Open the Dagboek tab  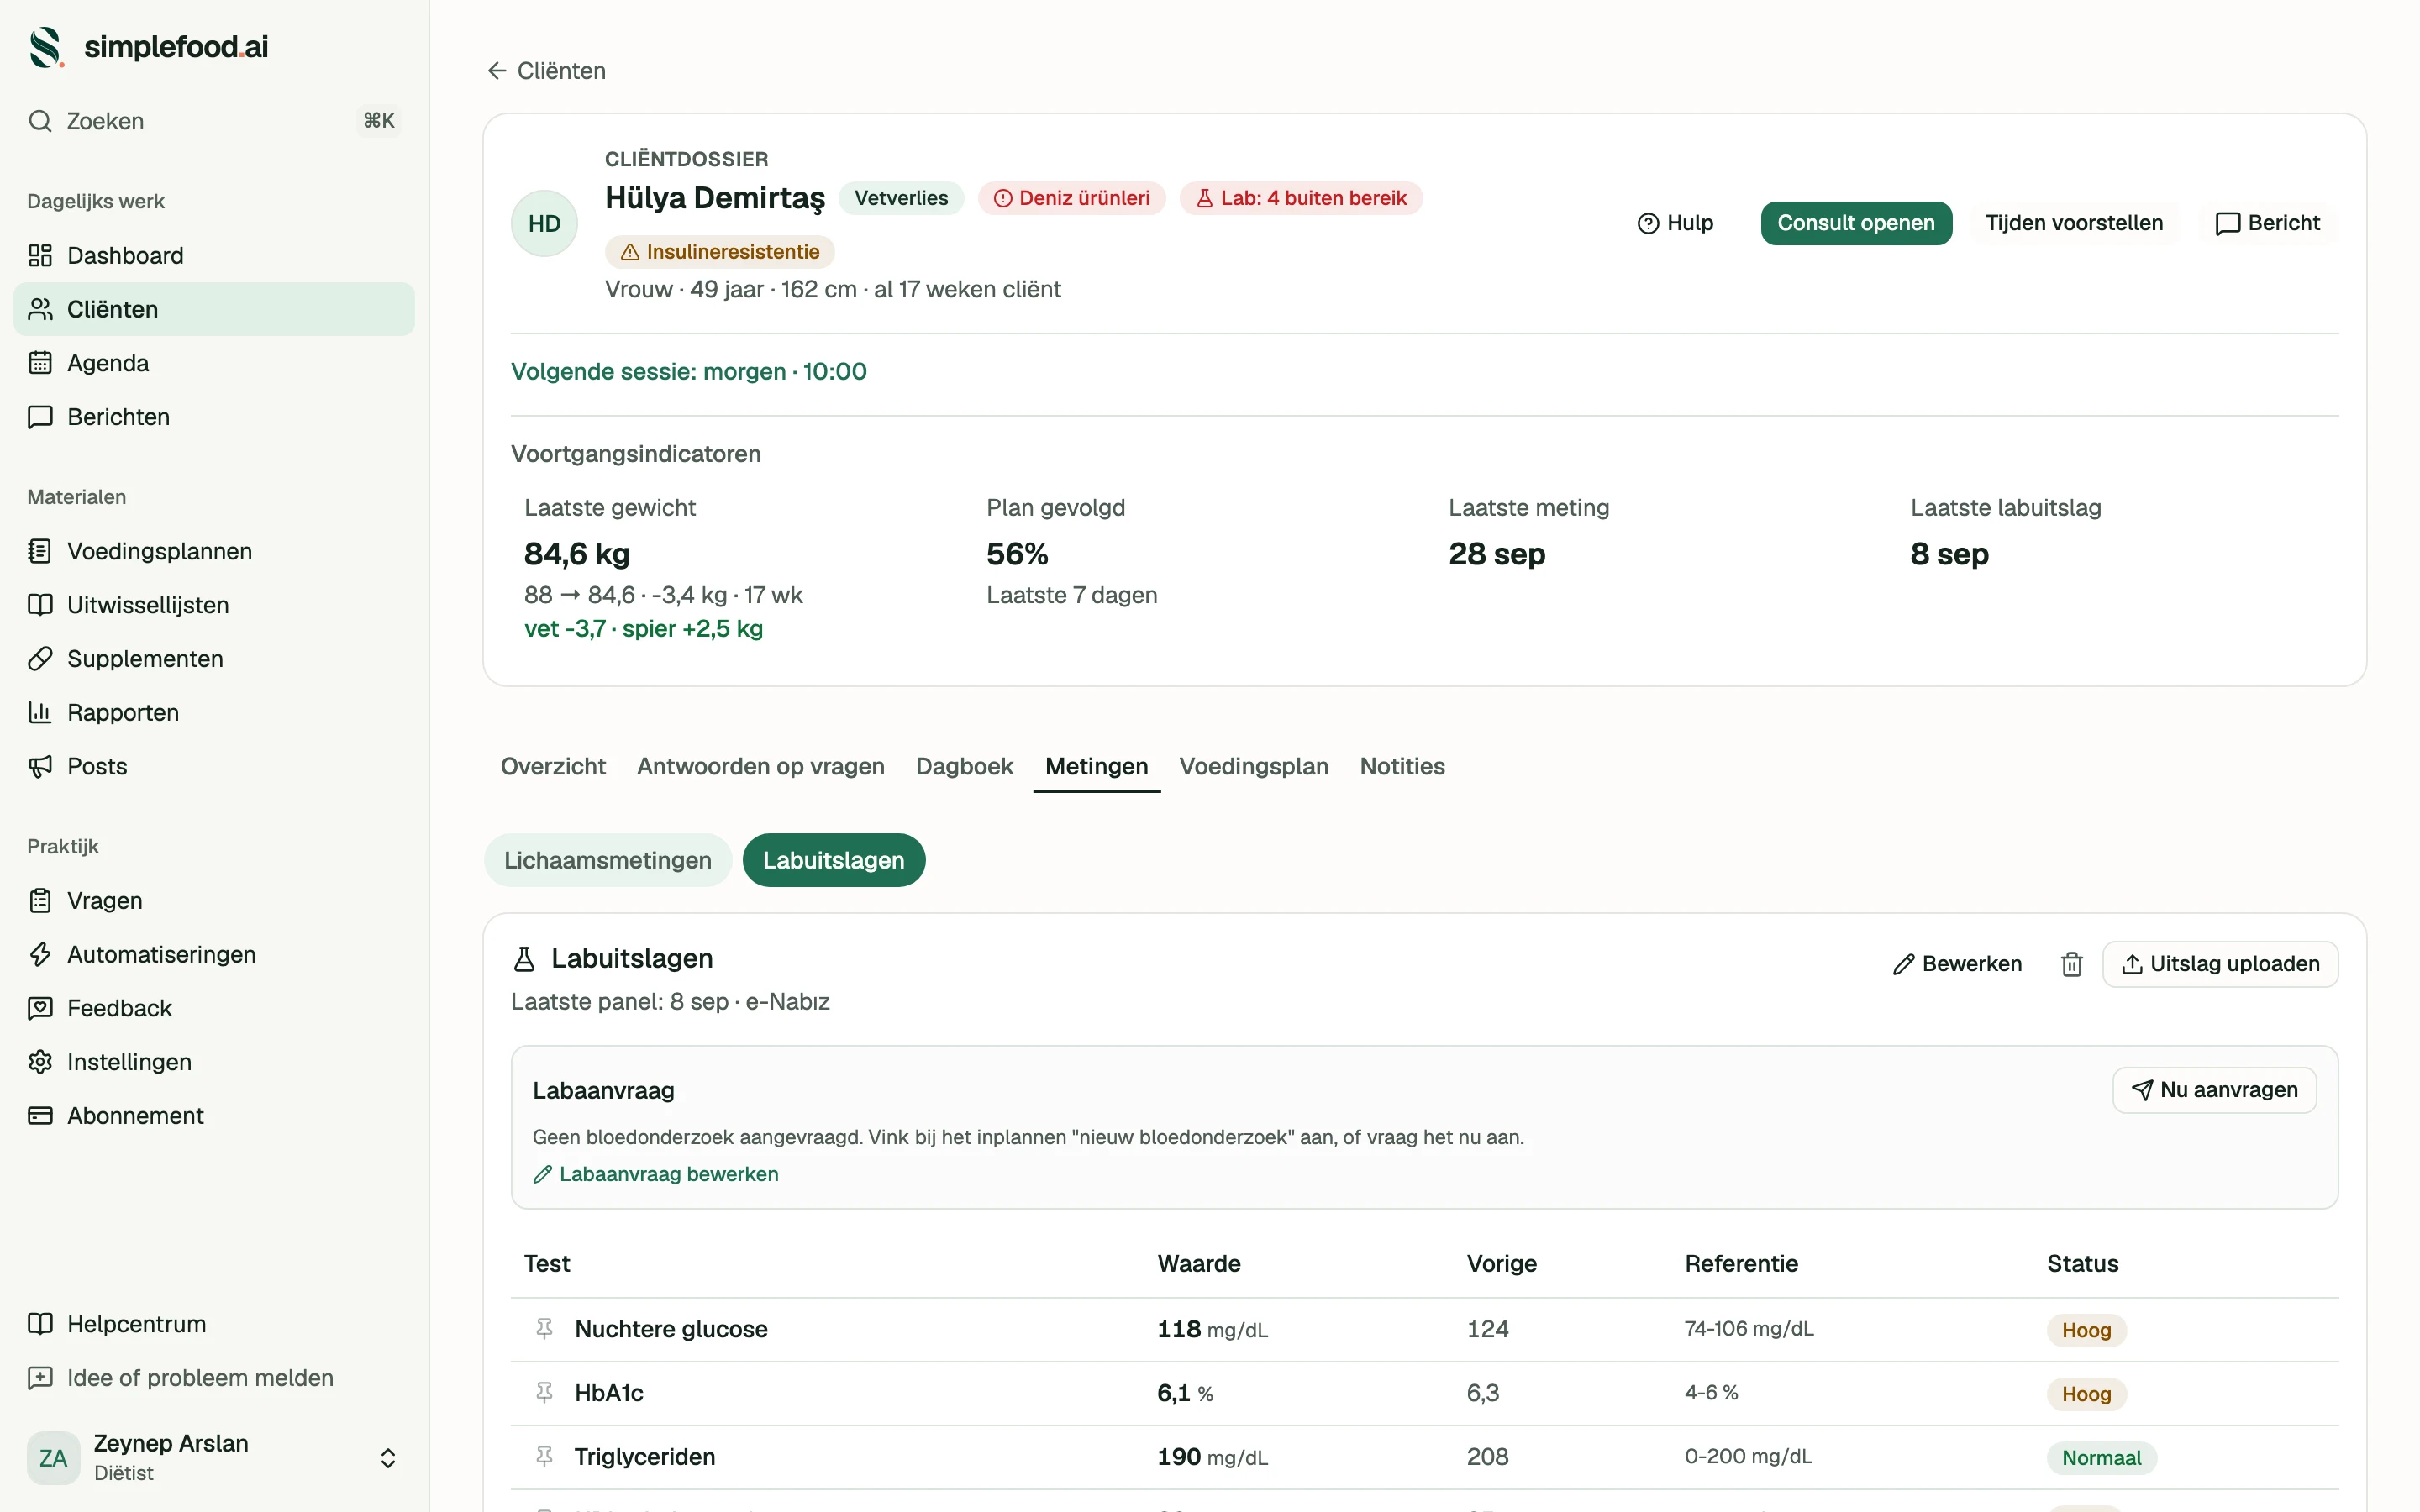click(x=964, y=767)
